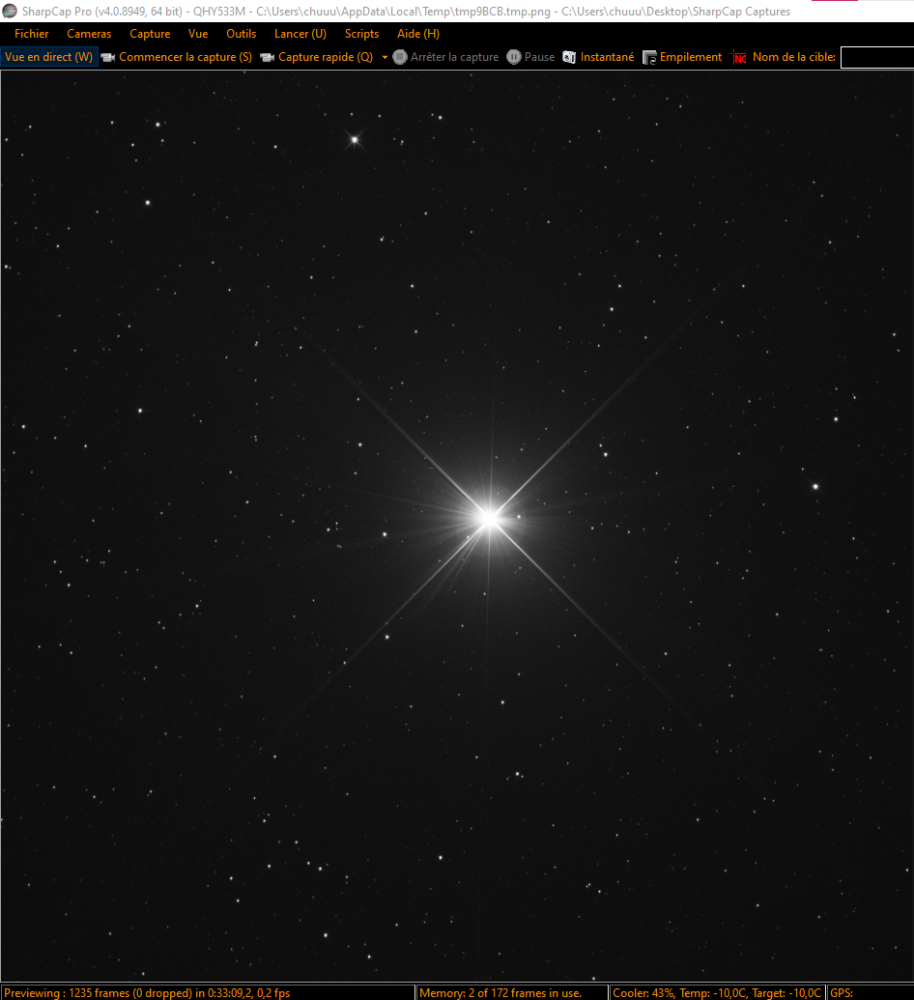
Task: Click the Commencer la capture camera icon
Action: 108,57
